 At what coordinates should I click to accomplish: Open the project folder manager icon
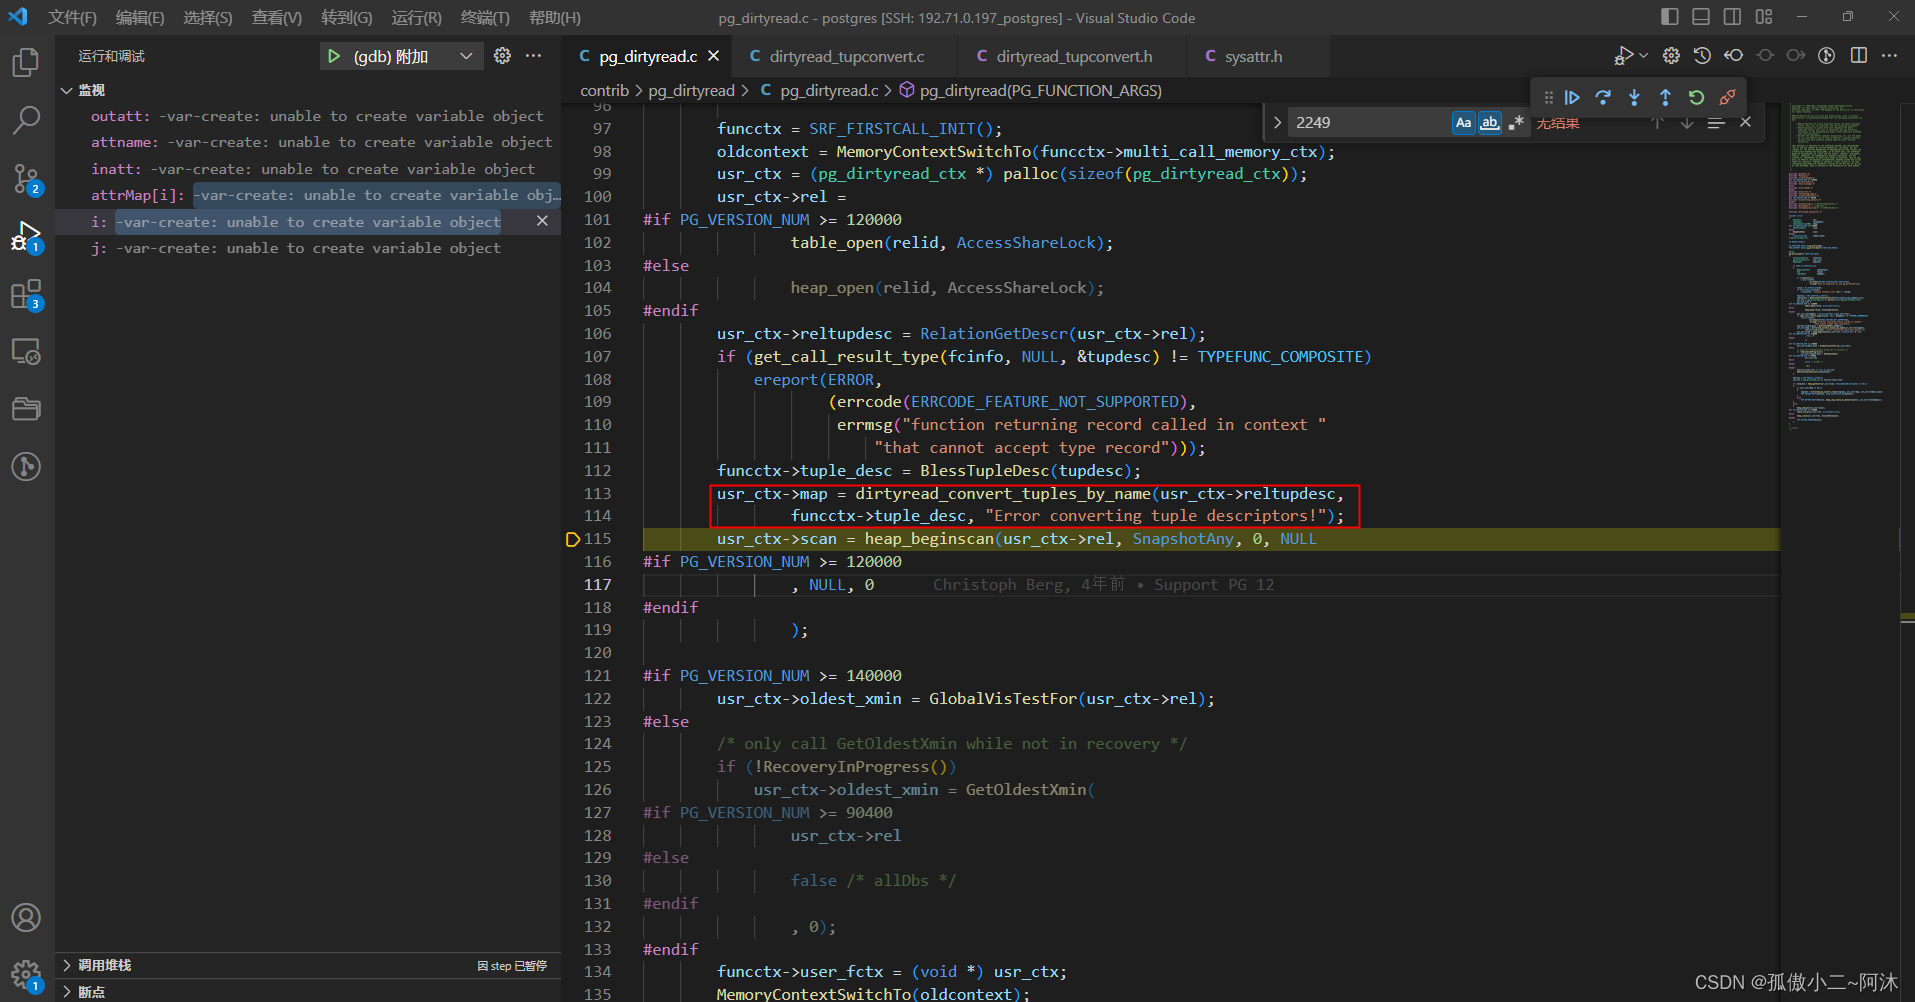pos(26,409)
